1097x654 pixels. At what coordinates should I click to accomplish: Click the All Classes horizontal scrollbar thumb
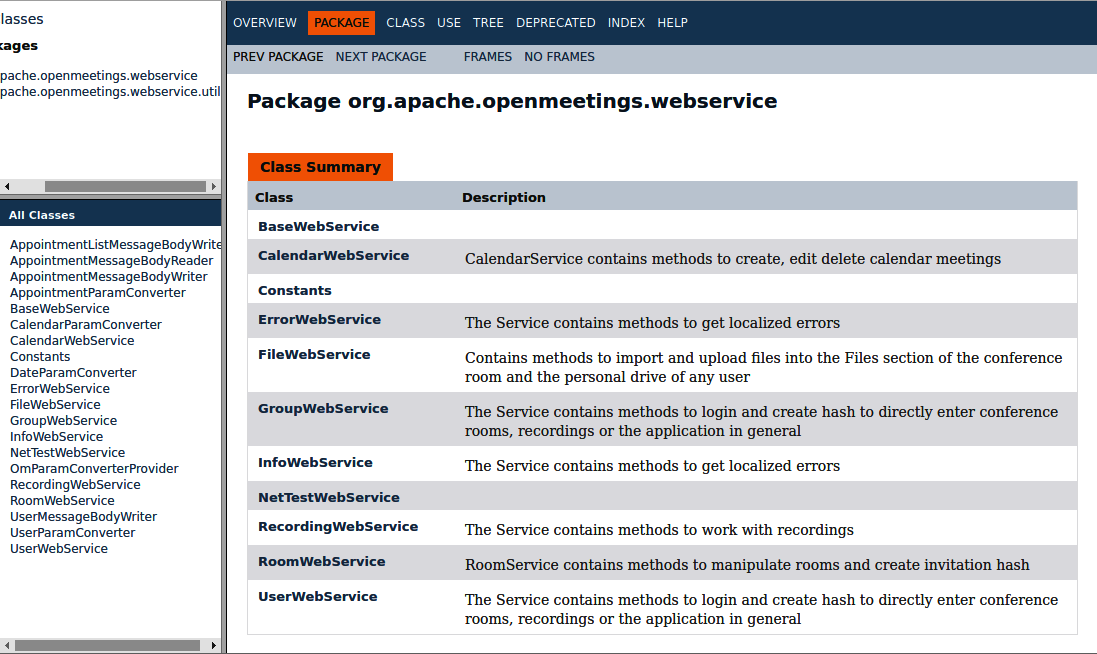tap(107, 645)
